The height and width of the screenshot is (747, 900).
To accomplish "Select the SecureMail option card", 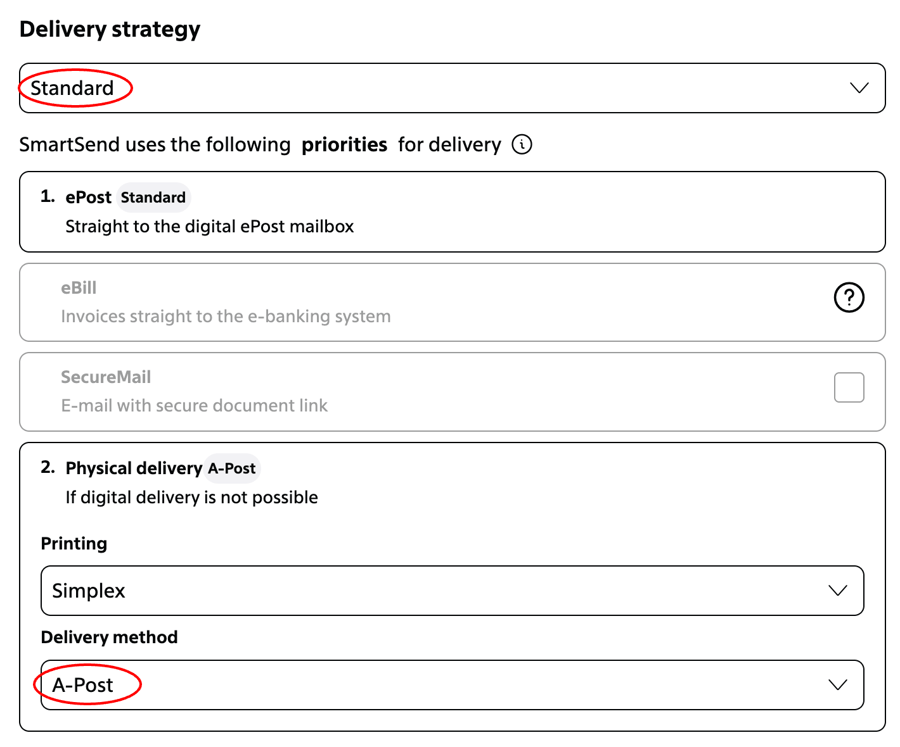I will (x=452, y=392).
